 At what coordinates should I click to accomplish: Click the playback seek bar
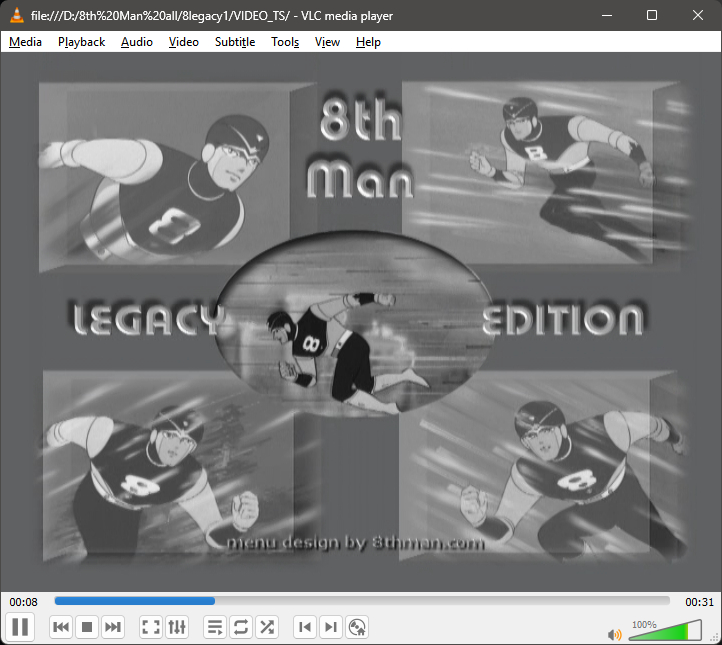pos(361,601)
